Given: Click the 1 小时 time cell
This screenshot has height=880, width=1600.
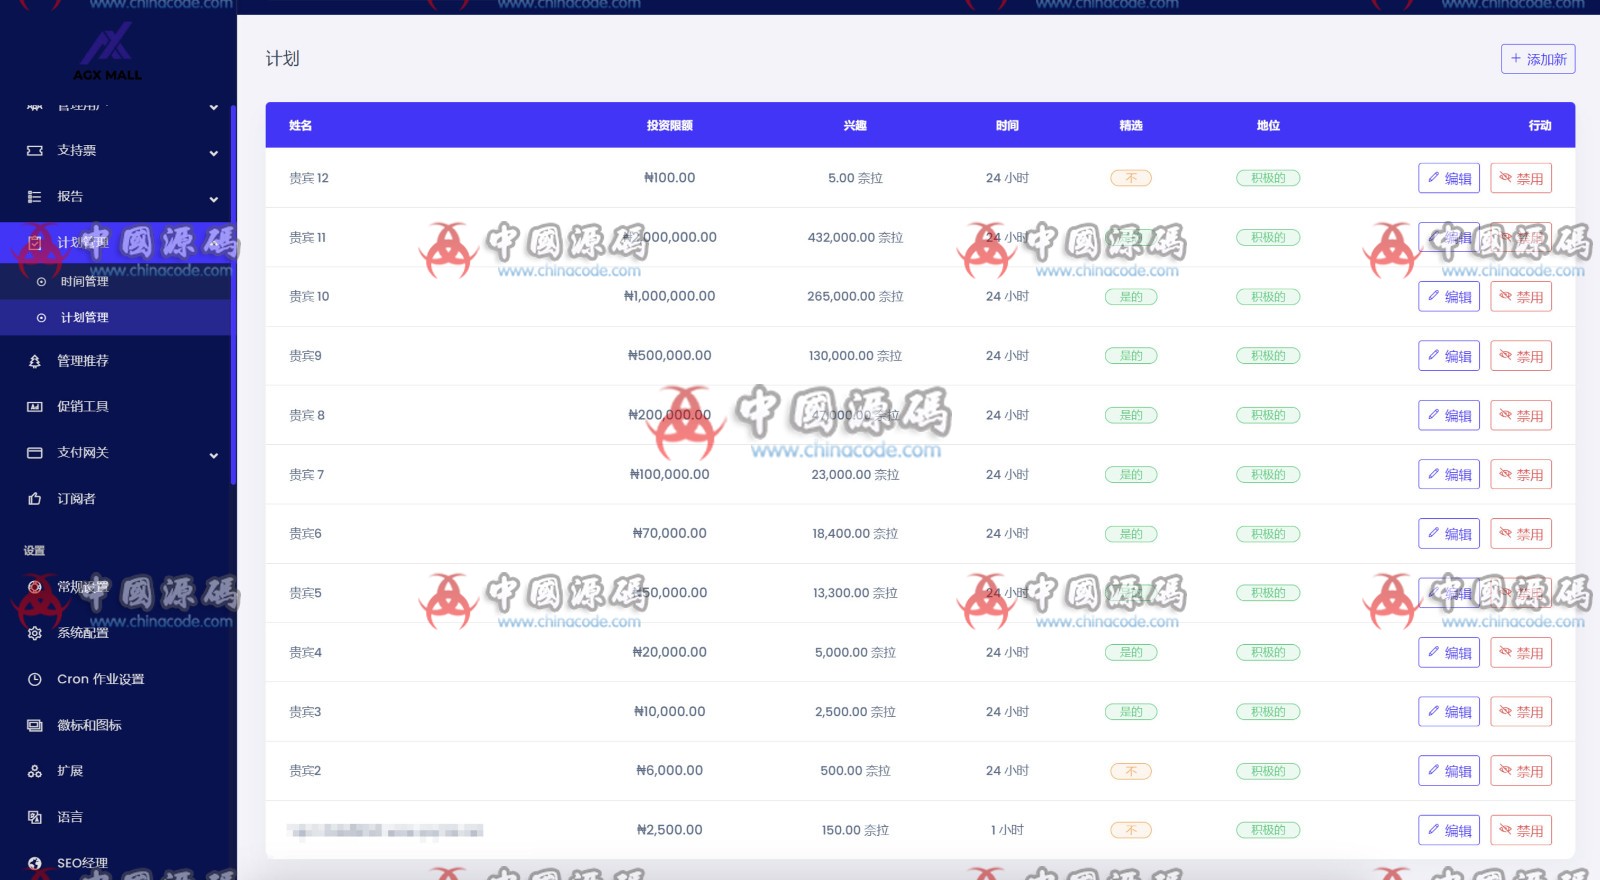Looking at the screenshot, I should coord(1007,830).
